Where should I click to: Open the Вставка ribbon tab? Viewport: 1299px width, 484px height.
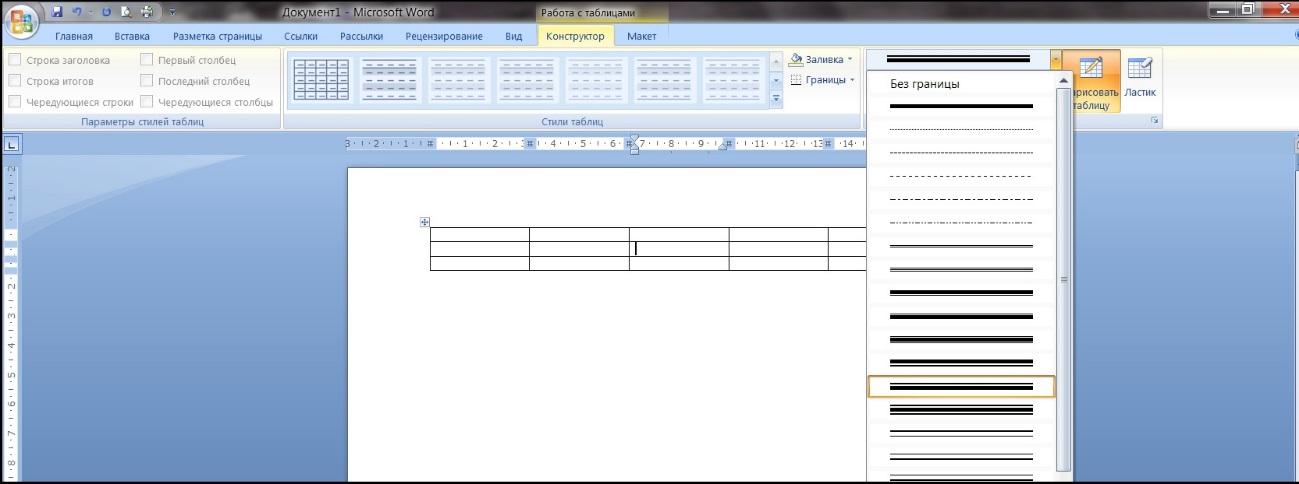click(x=132, y=37)
